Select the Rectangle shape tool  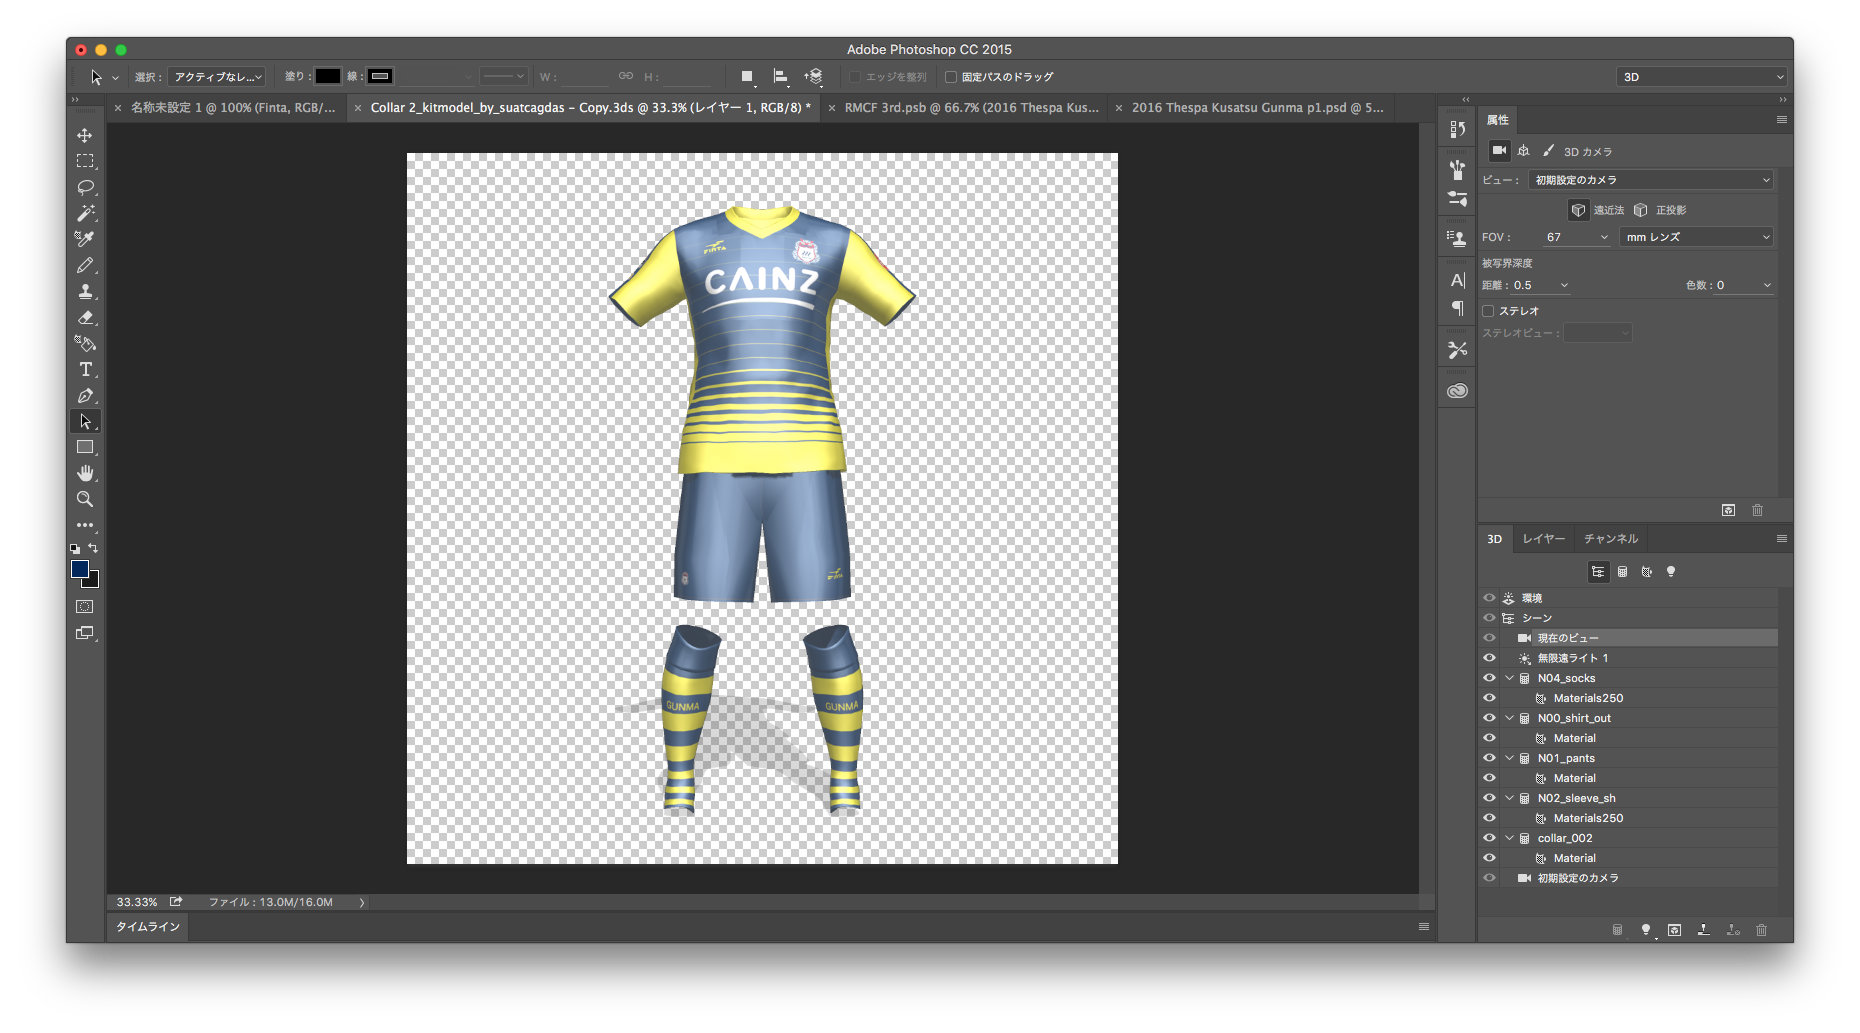coord(85,447)
